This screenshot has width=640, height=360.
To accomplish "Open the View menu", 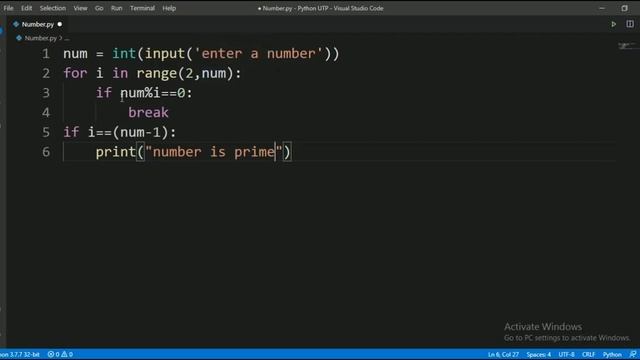I will [x=80, y=8].
